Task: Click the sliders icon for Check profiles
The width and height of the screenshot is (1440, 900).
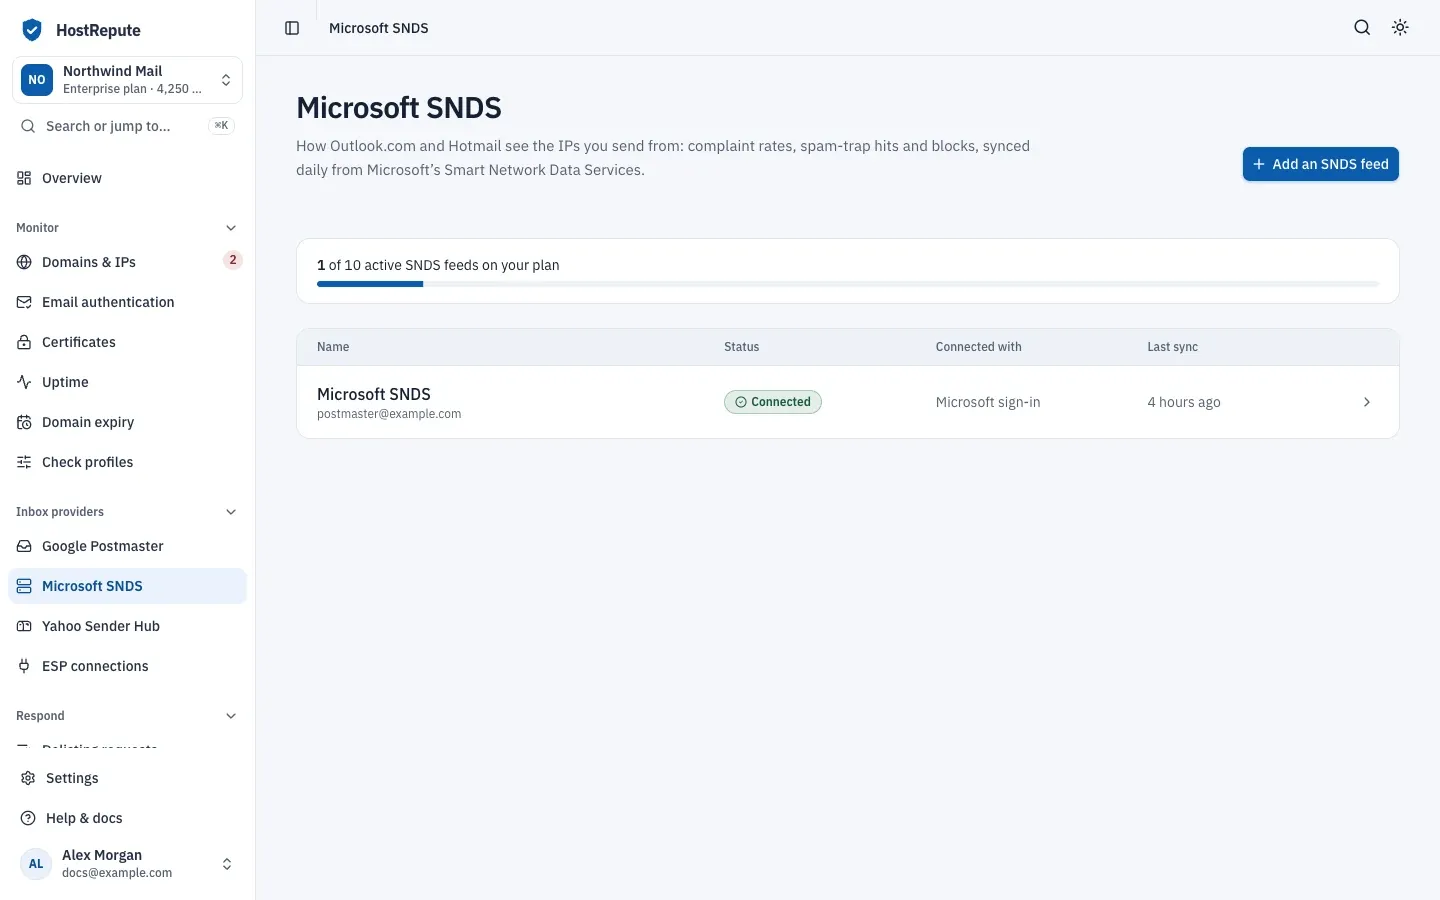Action: (24, 462)
